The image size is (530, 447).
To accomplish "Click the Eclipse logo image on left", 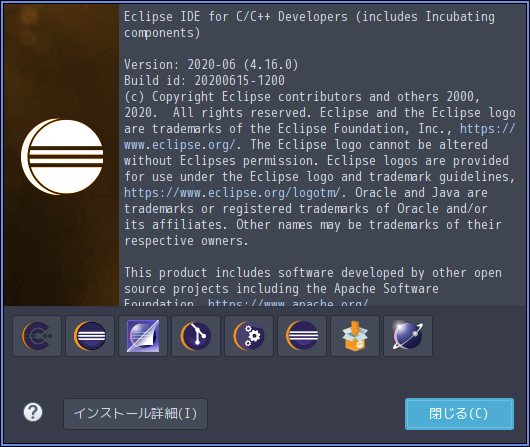I will coord(62,156).
